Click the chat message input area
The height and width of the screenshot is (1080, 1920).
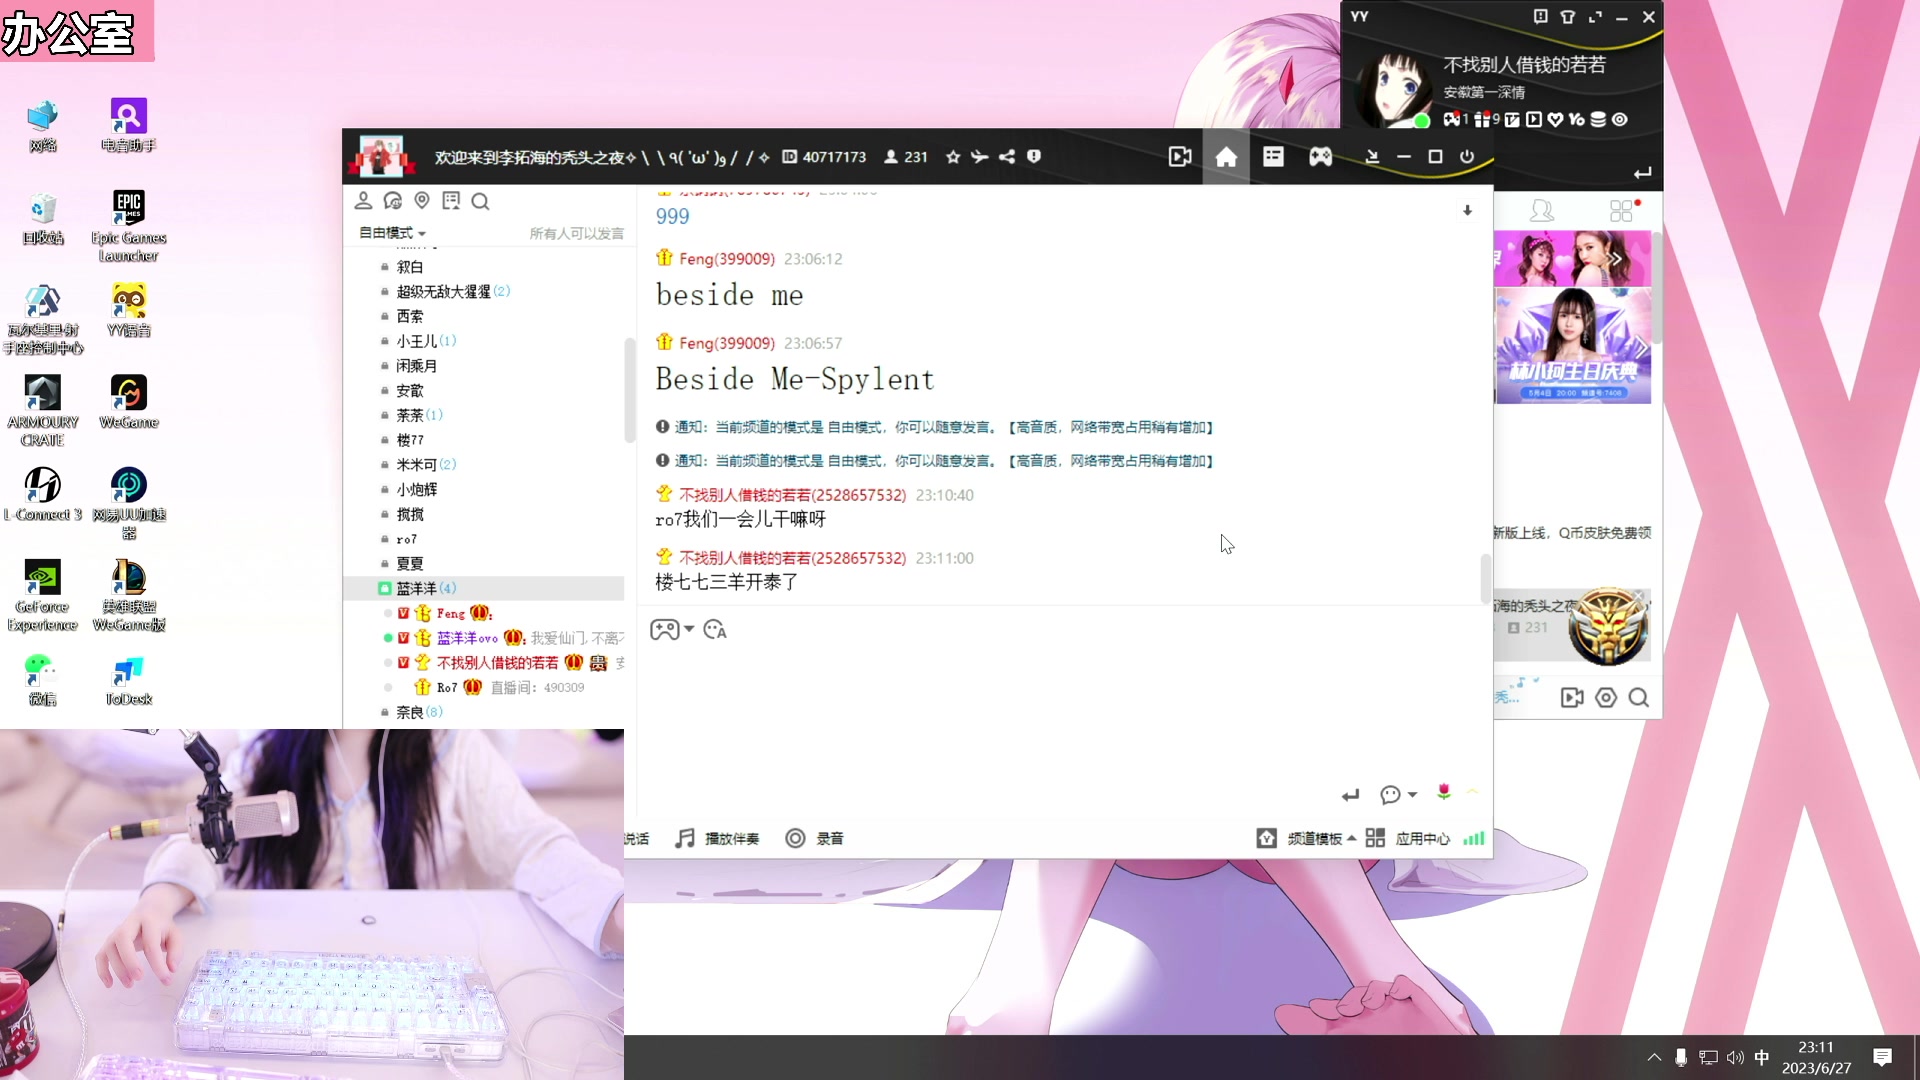point(1000,710)
